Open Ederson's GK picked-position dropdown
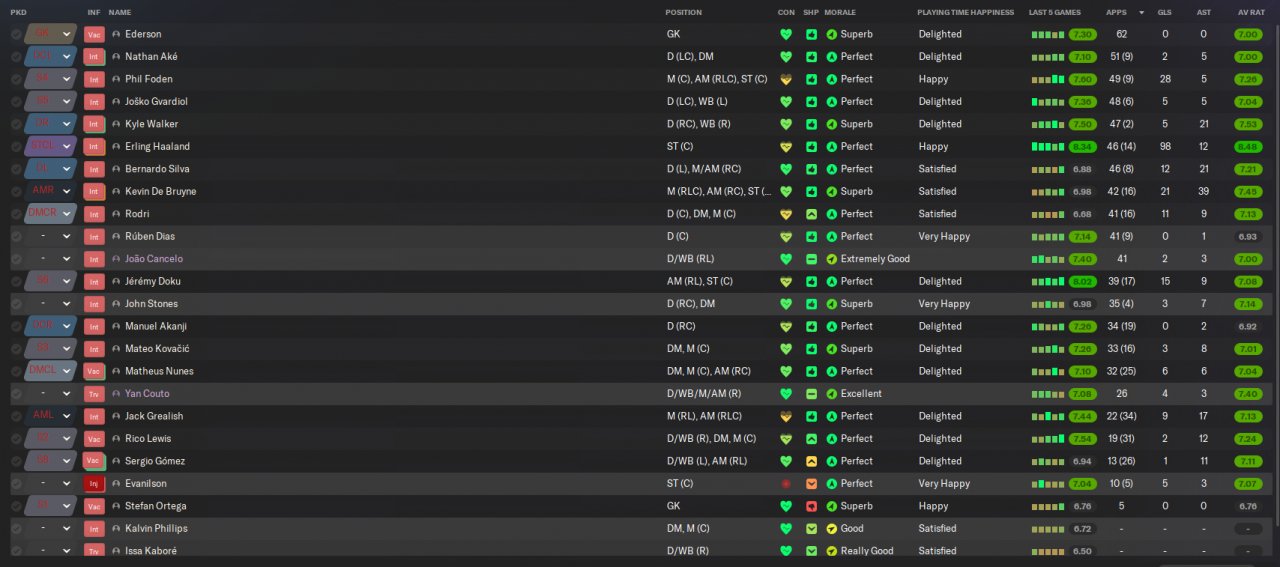This screenshot has width=1280, height=567. click(x=52, y=34)
